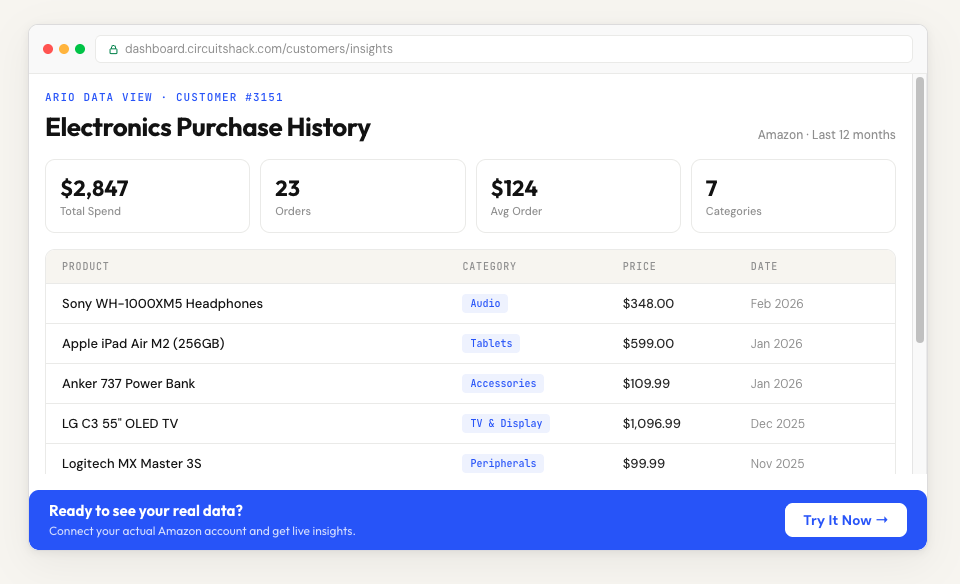Screen dimensions: 960x584
Task: Click the Date column header
Action: coord(764,267)
